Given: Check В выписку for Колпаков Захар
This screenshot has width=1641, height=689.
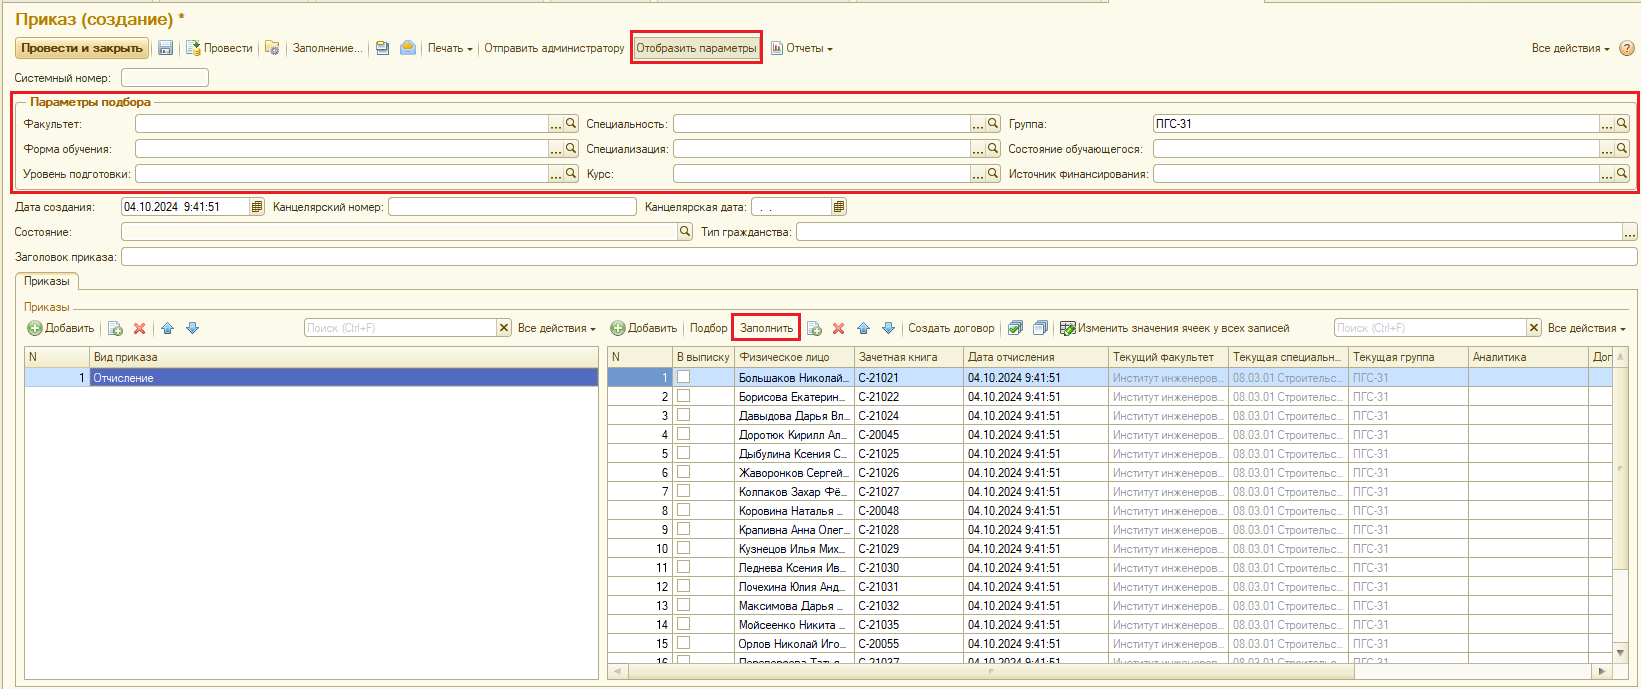Looking at the screenshot, I should tap(683, 491).
